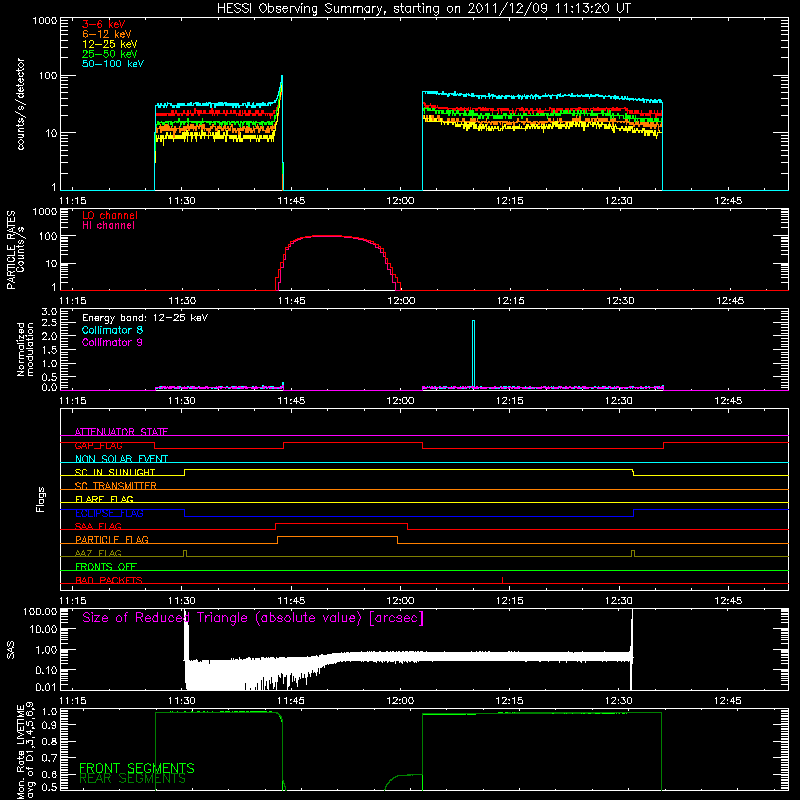
Task: Click the 12:30 label under the modulation panel
Action: (x=619, y=401)
